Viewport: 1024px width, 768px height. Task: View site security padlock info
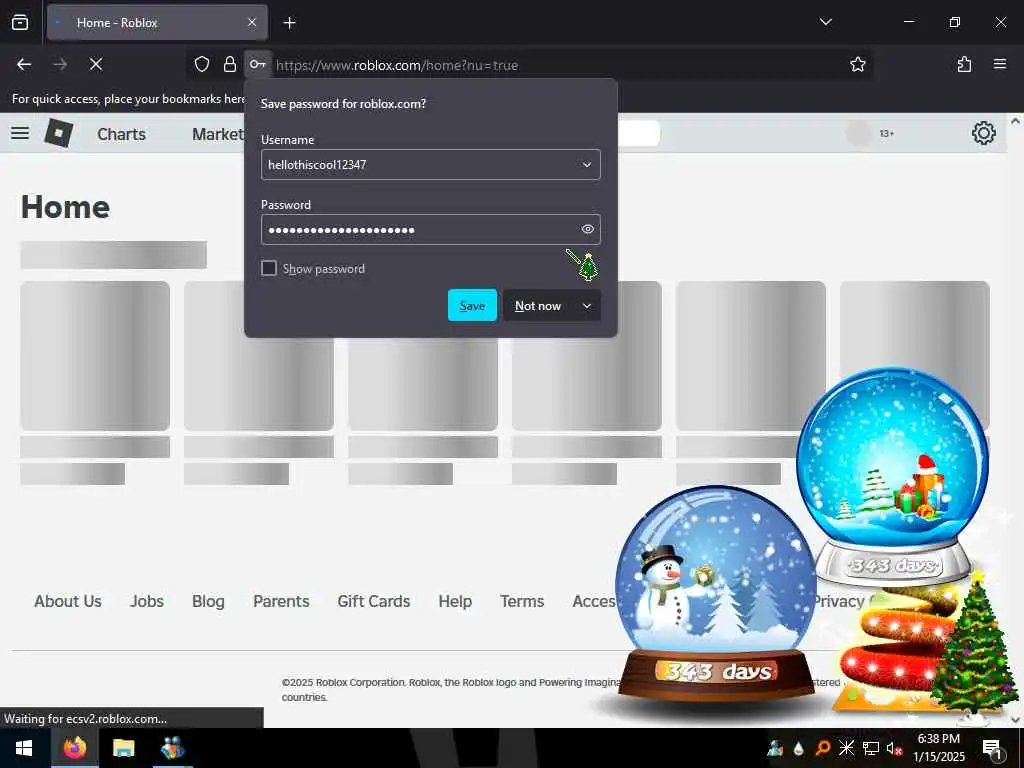[x=230, y=64]
